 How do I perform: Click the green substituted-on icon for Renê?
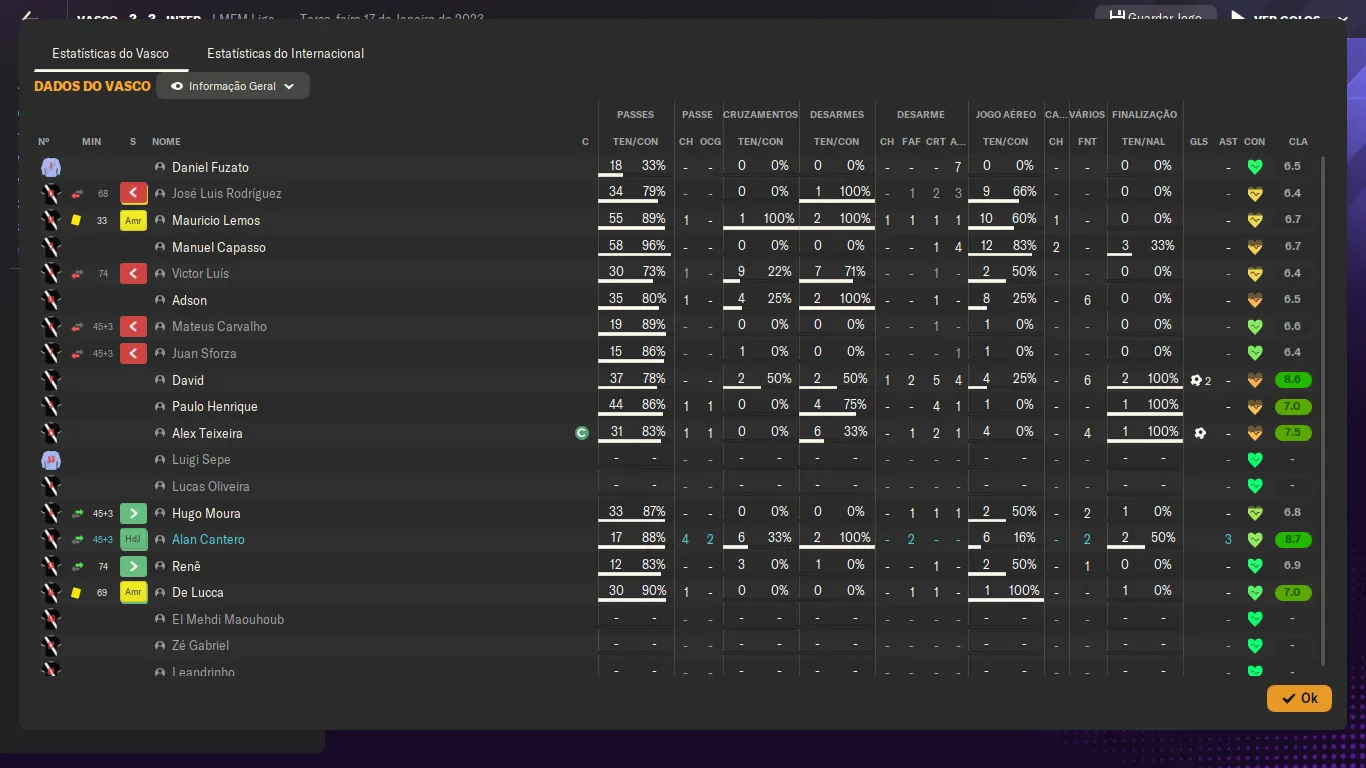pyautogui.click(x=133, y=566)
